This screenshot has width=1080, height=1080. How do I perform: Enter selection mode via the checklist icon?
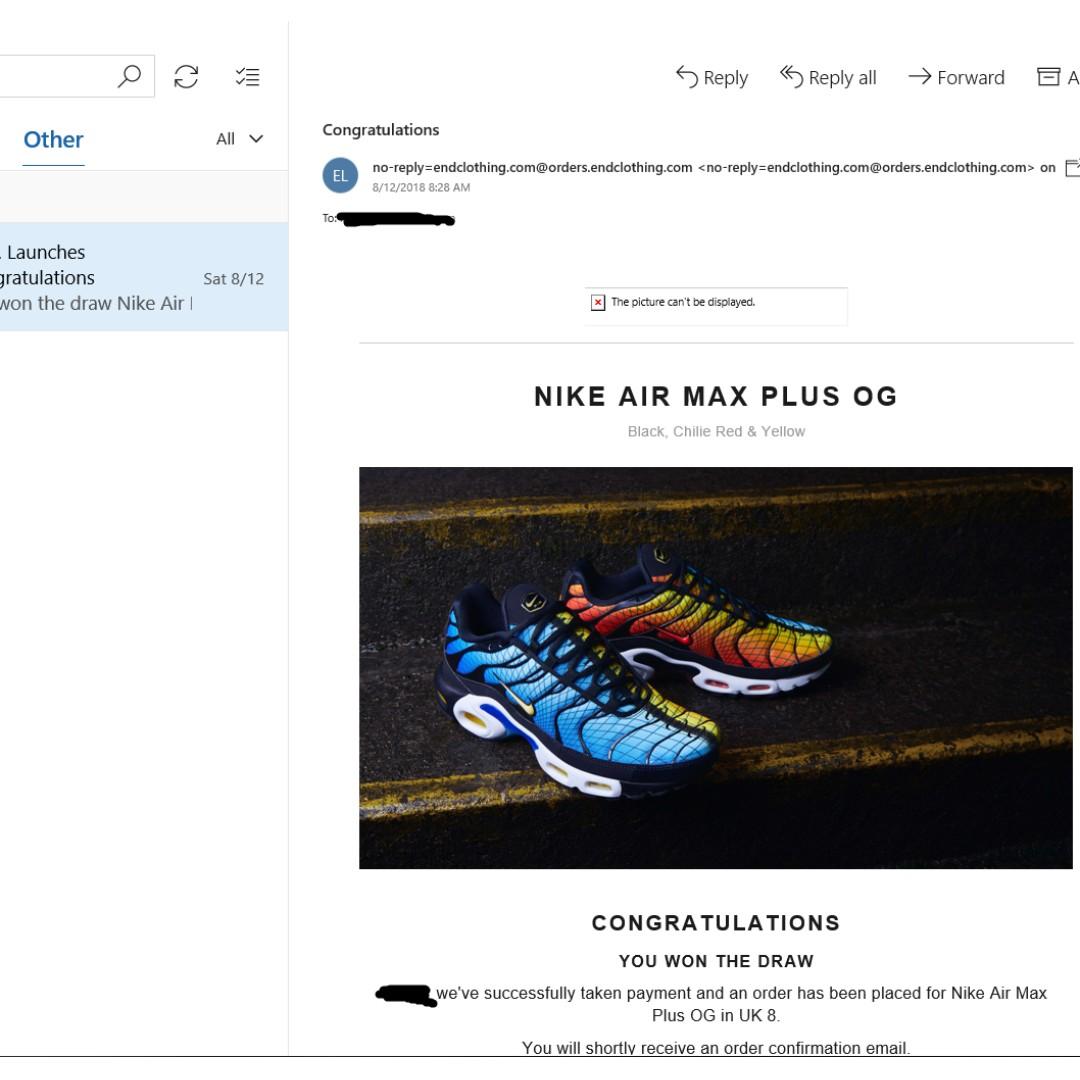pos(247,77)
